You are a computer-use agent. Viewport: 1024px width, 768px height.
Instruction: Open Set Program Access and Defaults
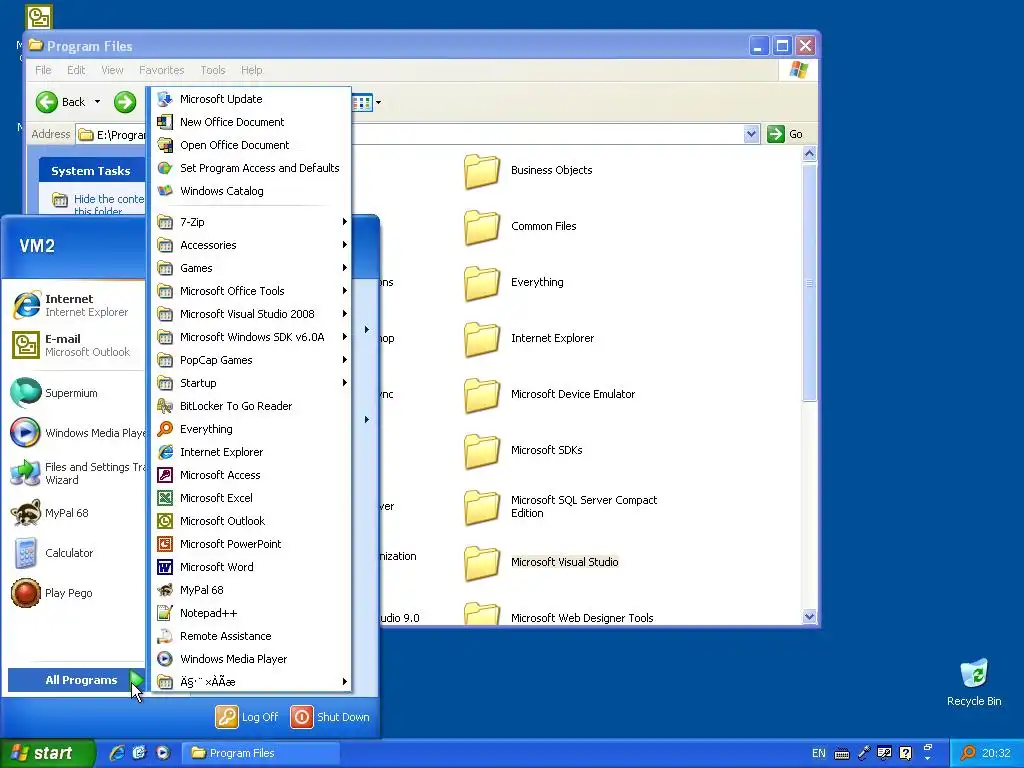click(251, 168)
